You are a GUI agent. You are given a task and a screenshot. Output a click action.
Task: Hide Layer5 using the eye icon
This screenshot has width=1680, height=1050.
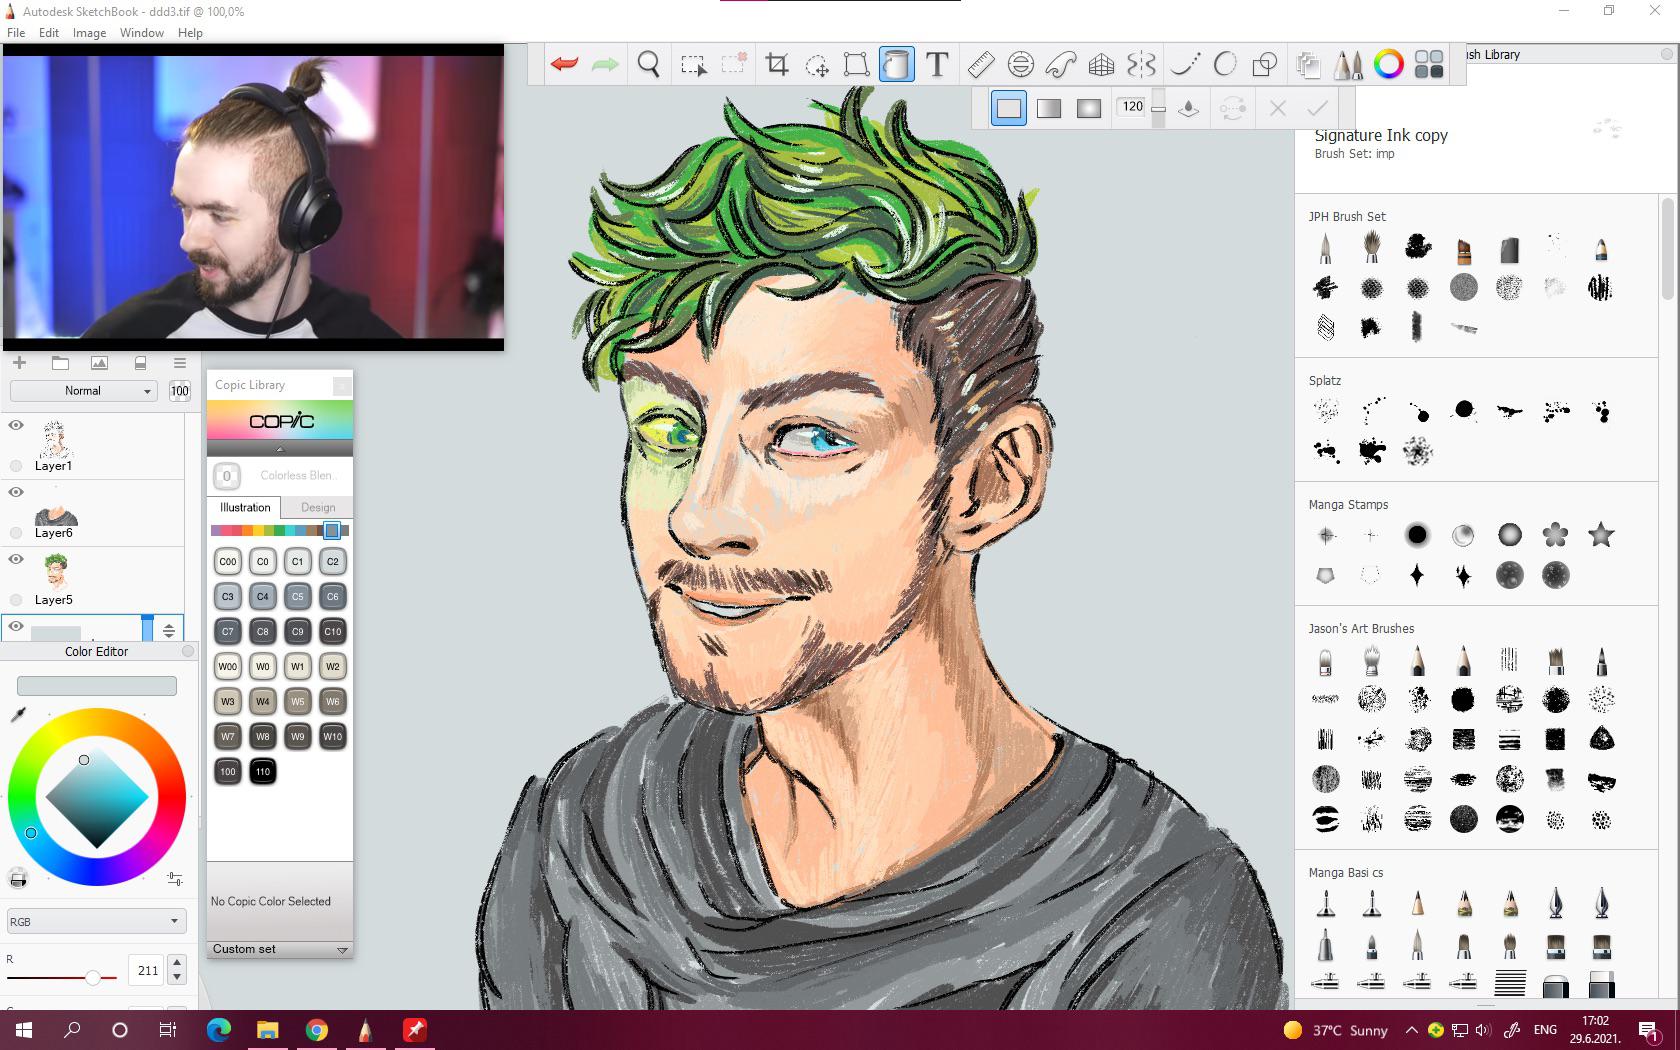tap(15, 559)
